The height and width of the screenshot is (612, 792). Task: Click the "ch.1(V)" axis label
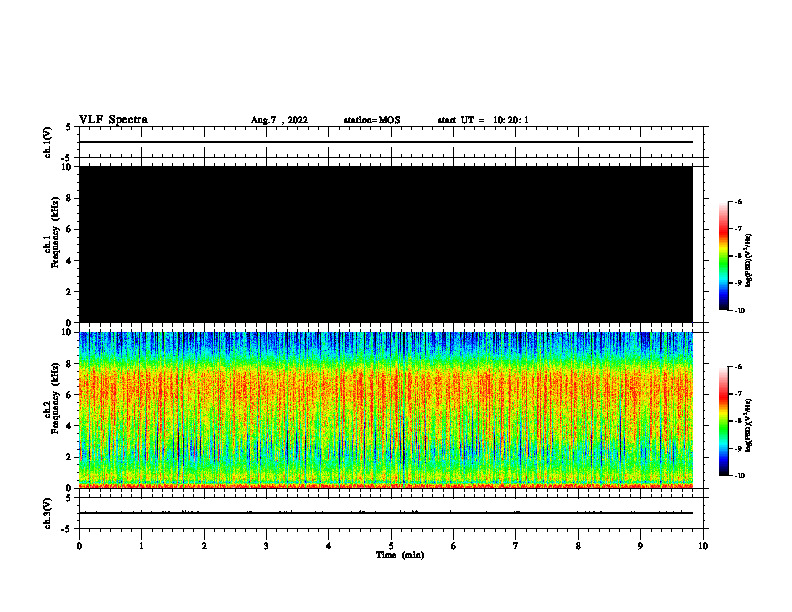tap(47, 142)
